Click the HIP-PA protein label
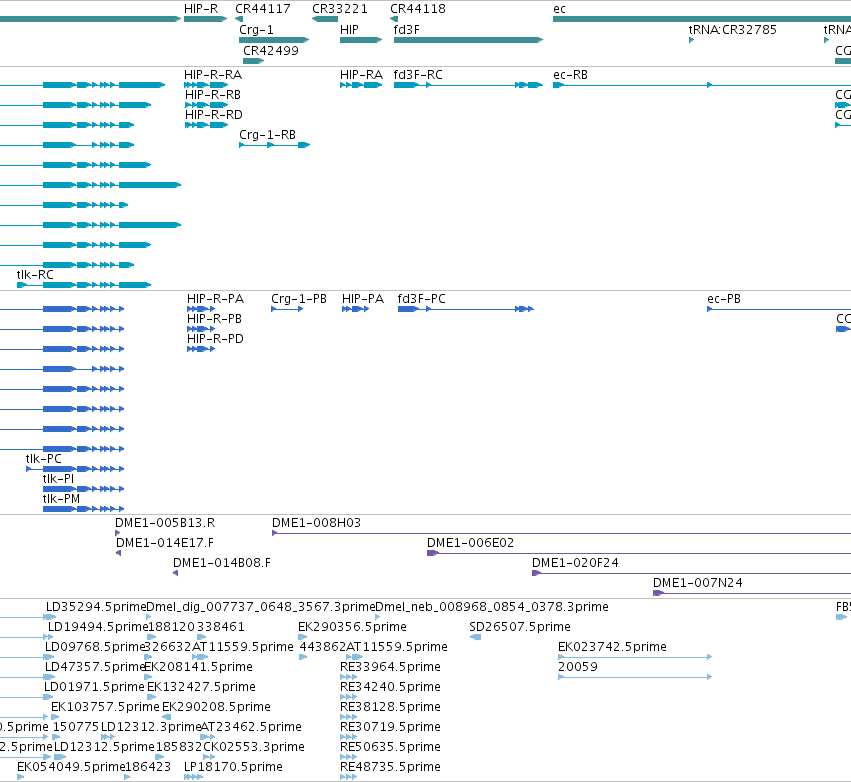Image resolution: width=851 pixels, height=782 pixels. [363, 298]
